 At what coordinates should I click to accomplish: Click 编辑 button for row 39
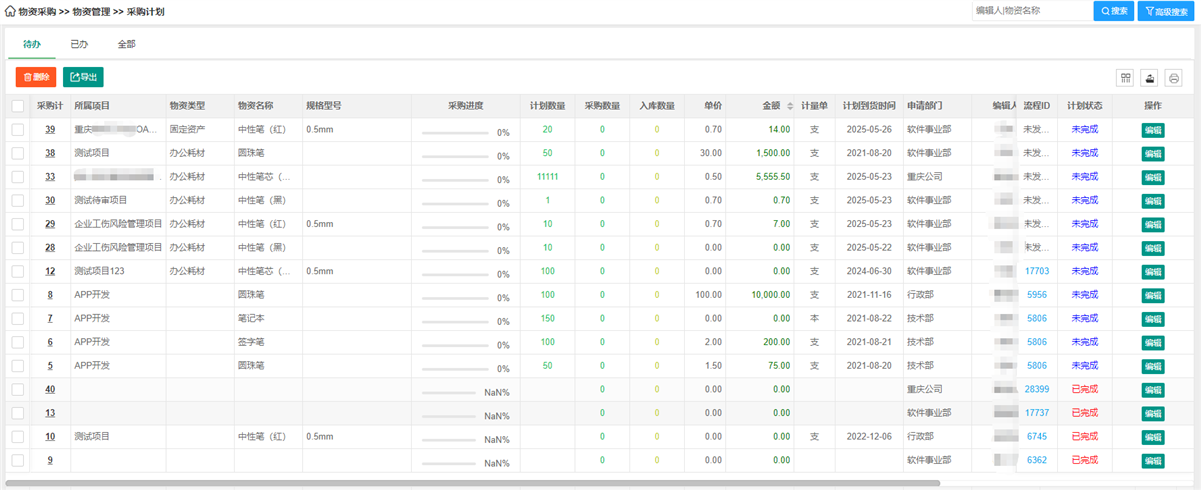1153,130
